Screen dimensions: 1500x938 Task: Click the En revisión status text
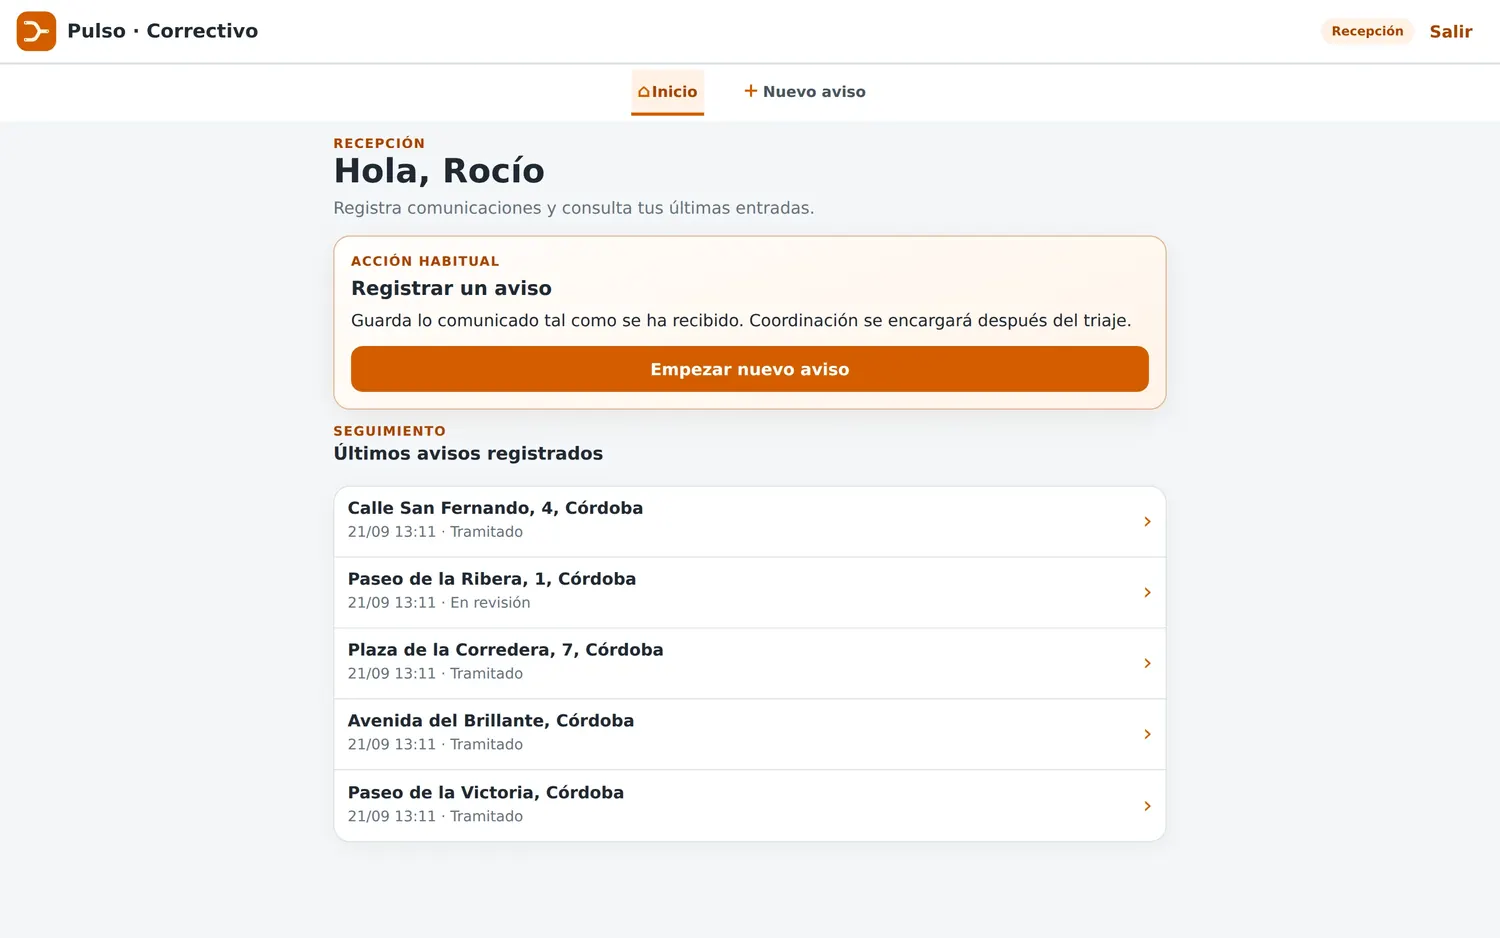[490, 603]
